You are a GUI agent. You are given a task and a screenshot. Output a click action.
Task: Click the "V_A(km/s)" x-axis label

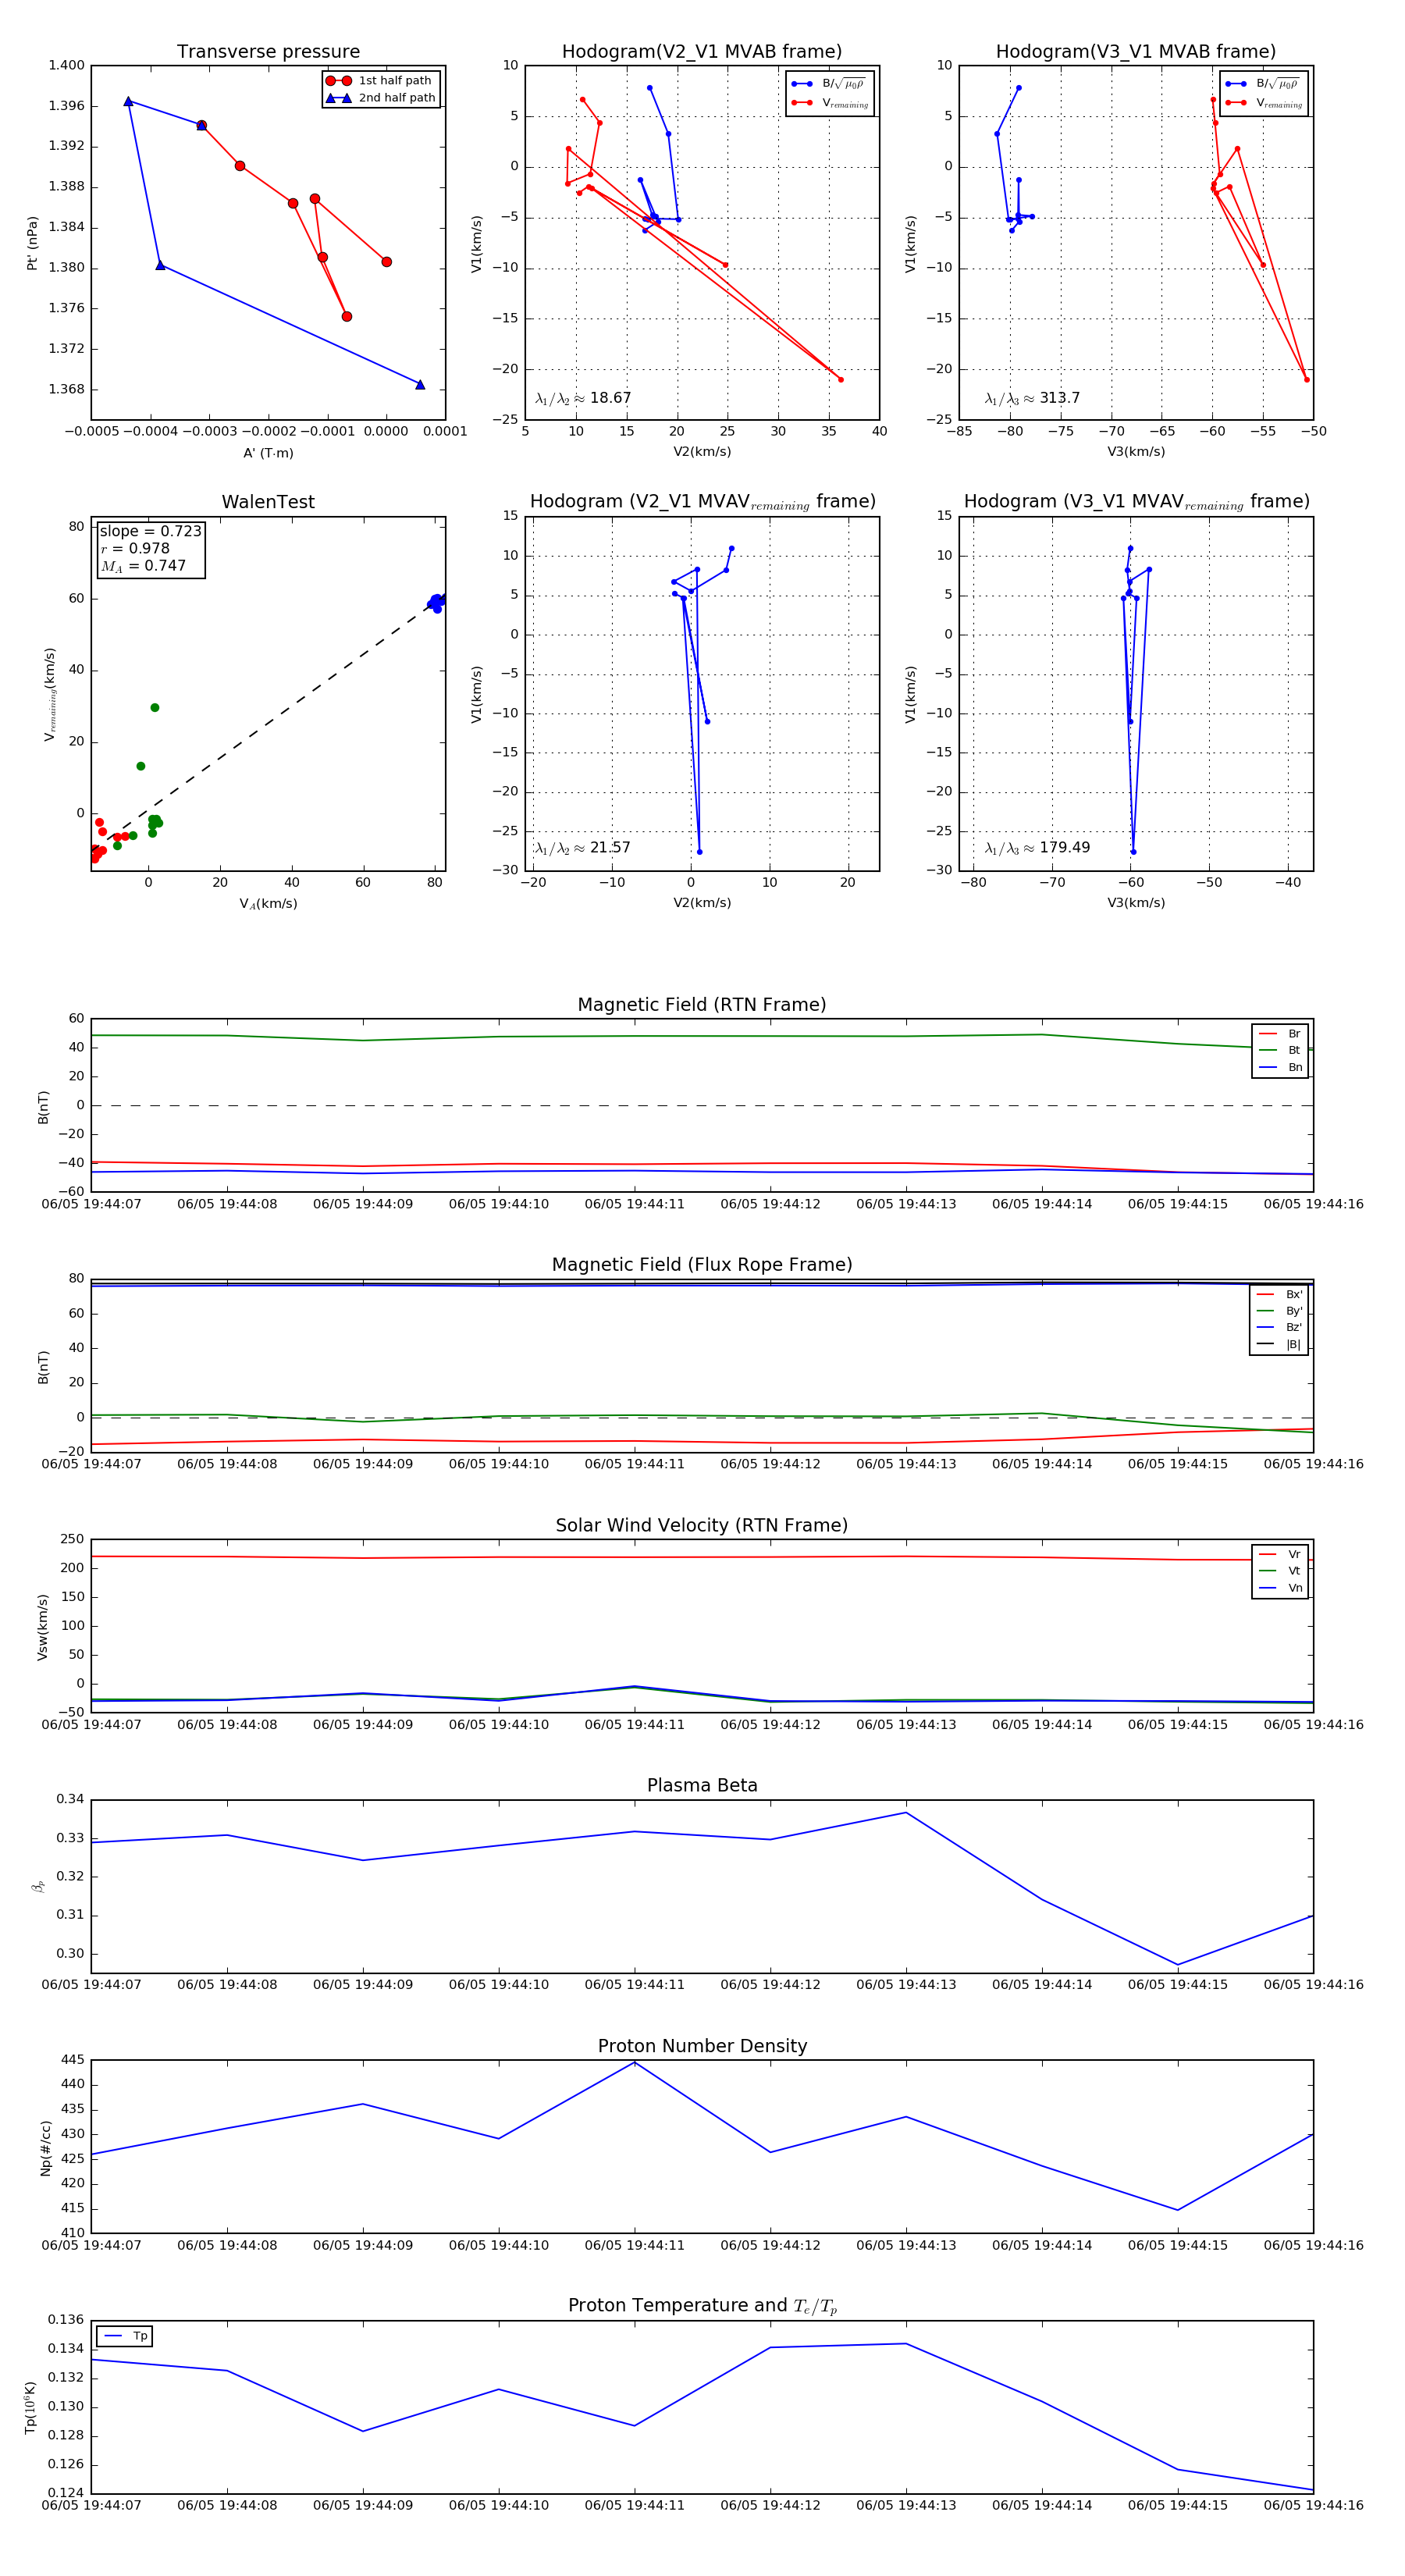268,904
